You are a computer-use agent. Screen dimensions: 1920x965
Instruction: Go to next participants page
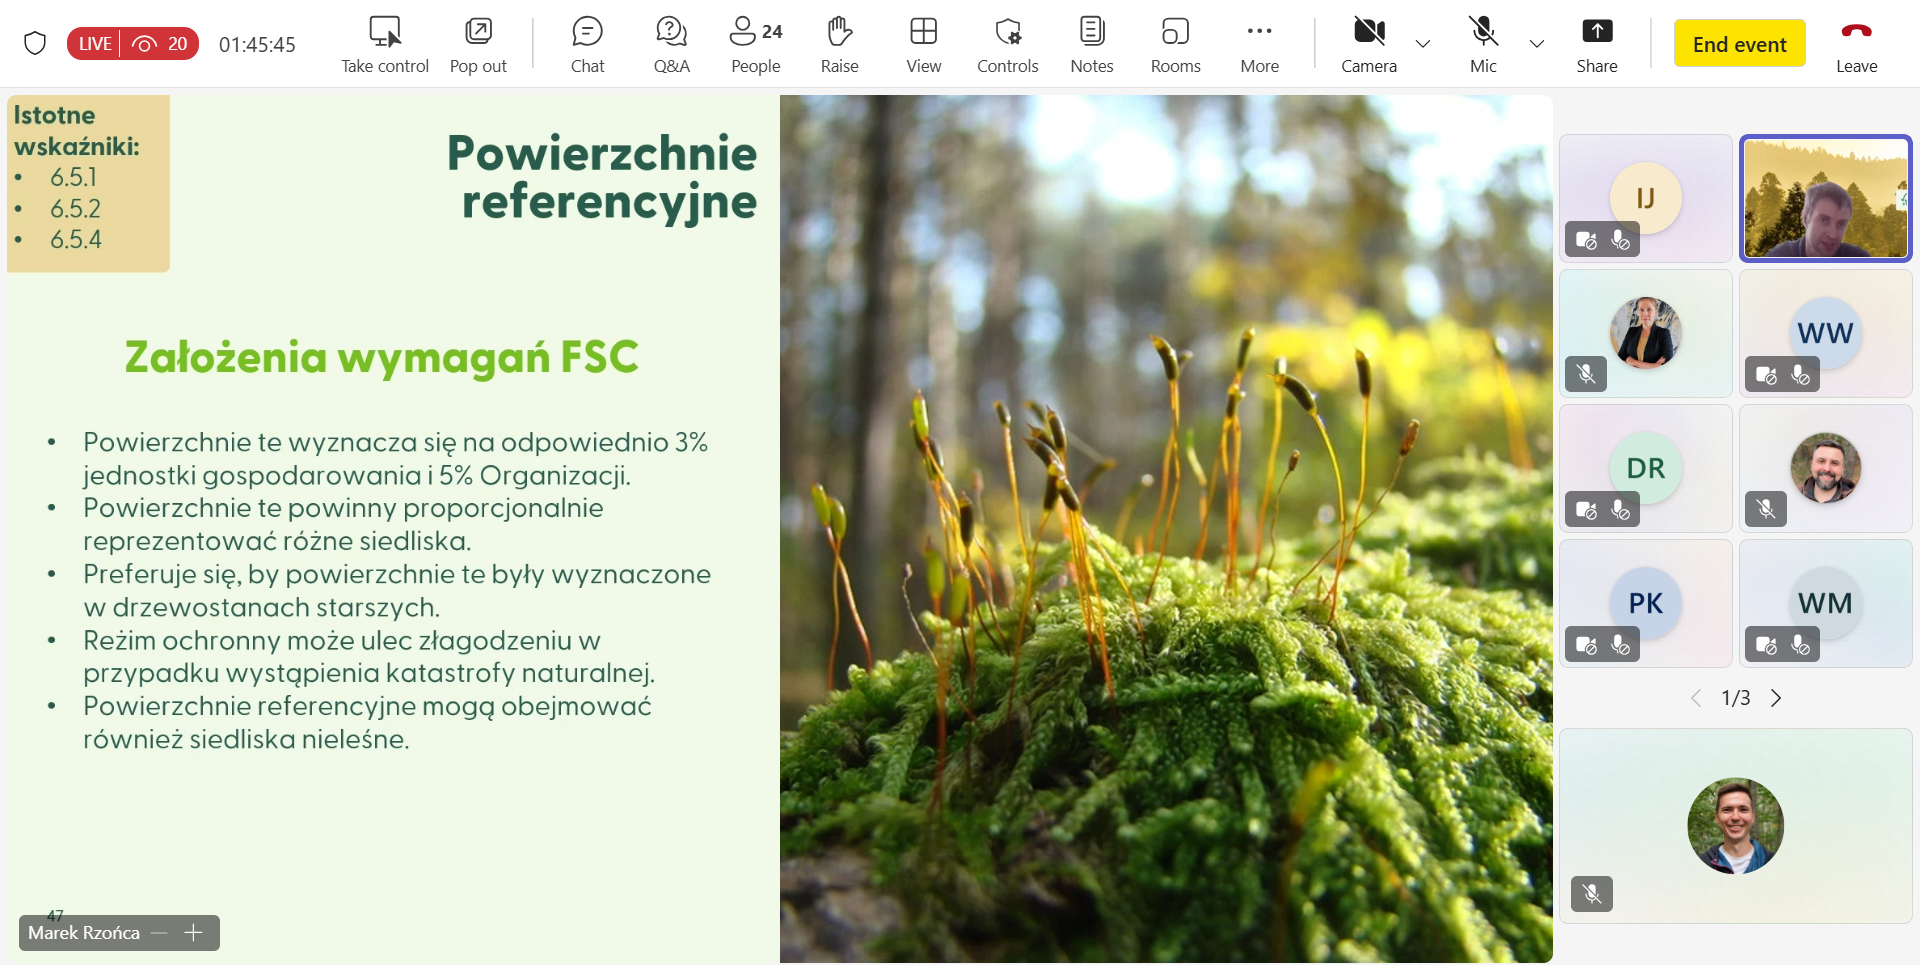[x=1776, y=698]
